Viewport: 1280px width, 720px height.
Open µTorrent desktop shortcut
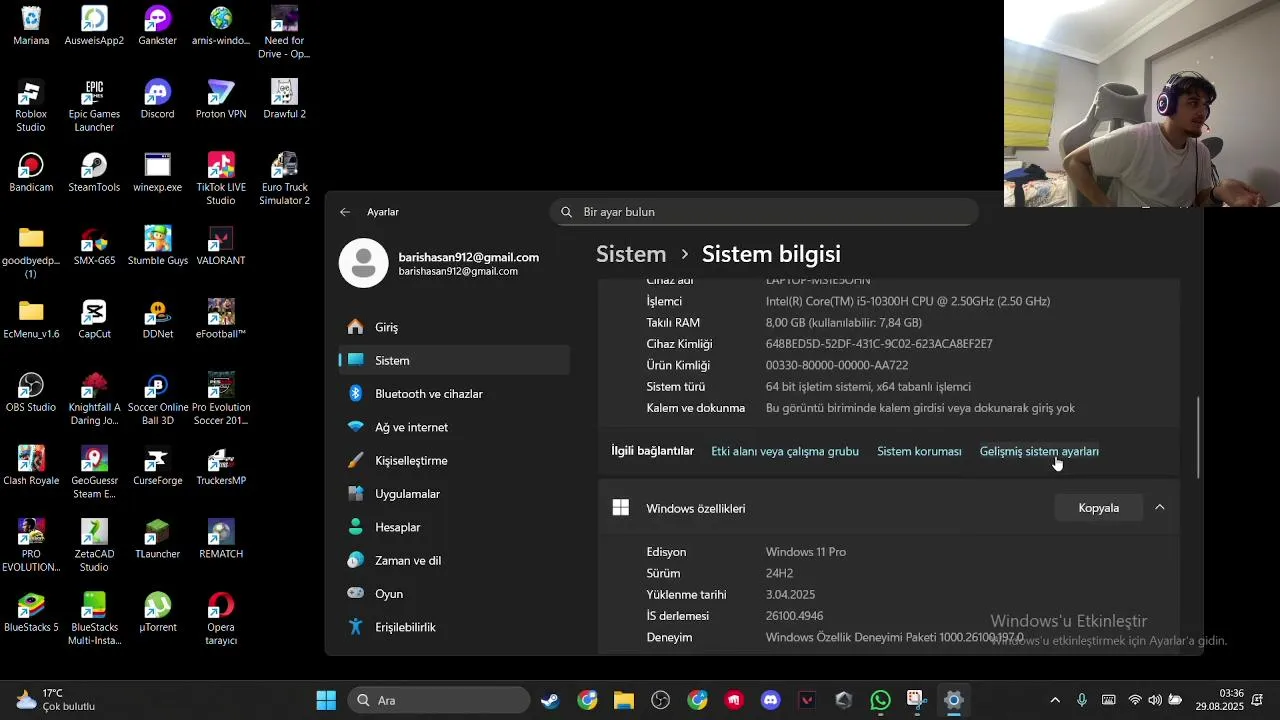point(157,613)
